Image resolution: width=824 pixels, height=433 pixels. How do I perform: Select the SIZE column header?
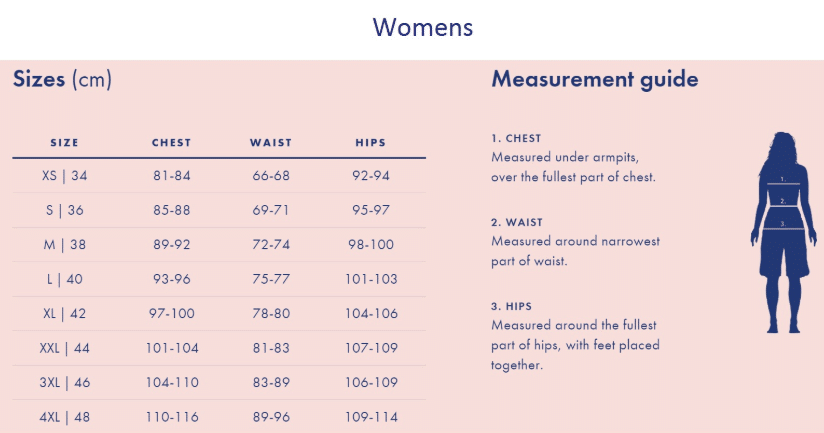(65, 142)
